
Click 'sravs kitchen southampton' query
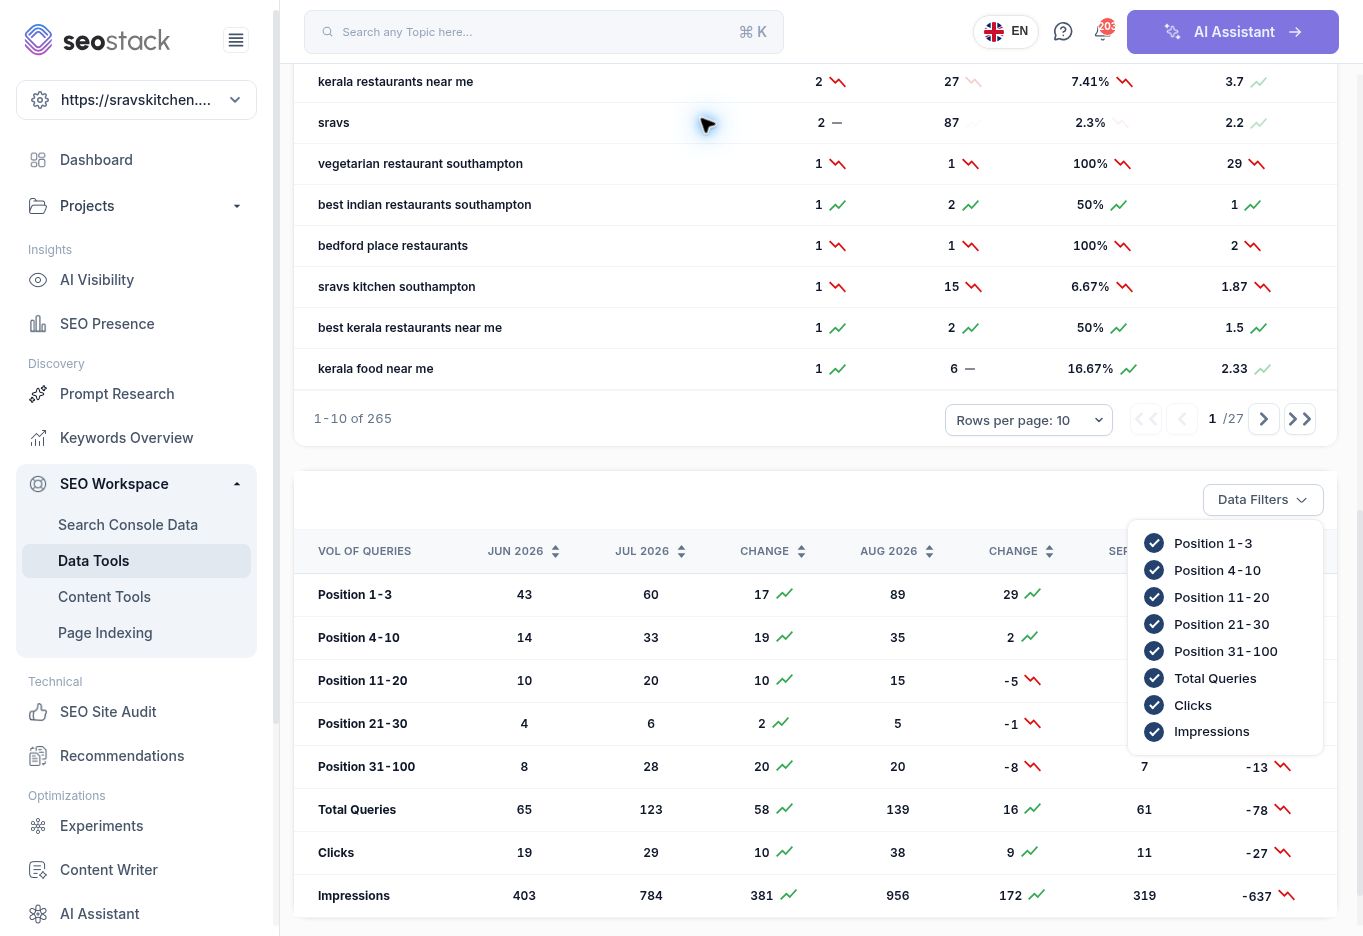(397, 287)
